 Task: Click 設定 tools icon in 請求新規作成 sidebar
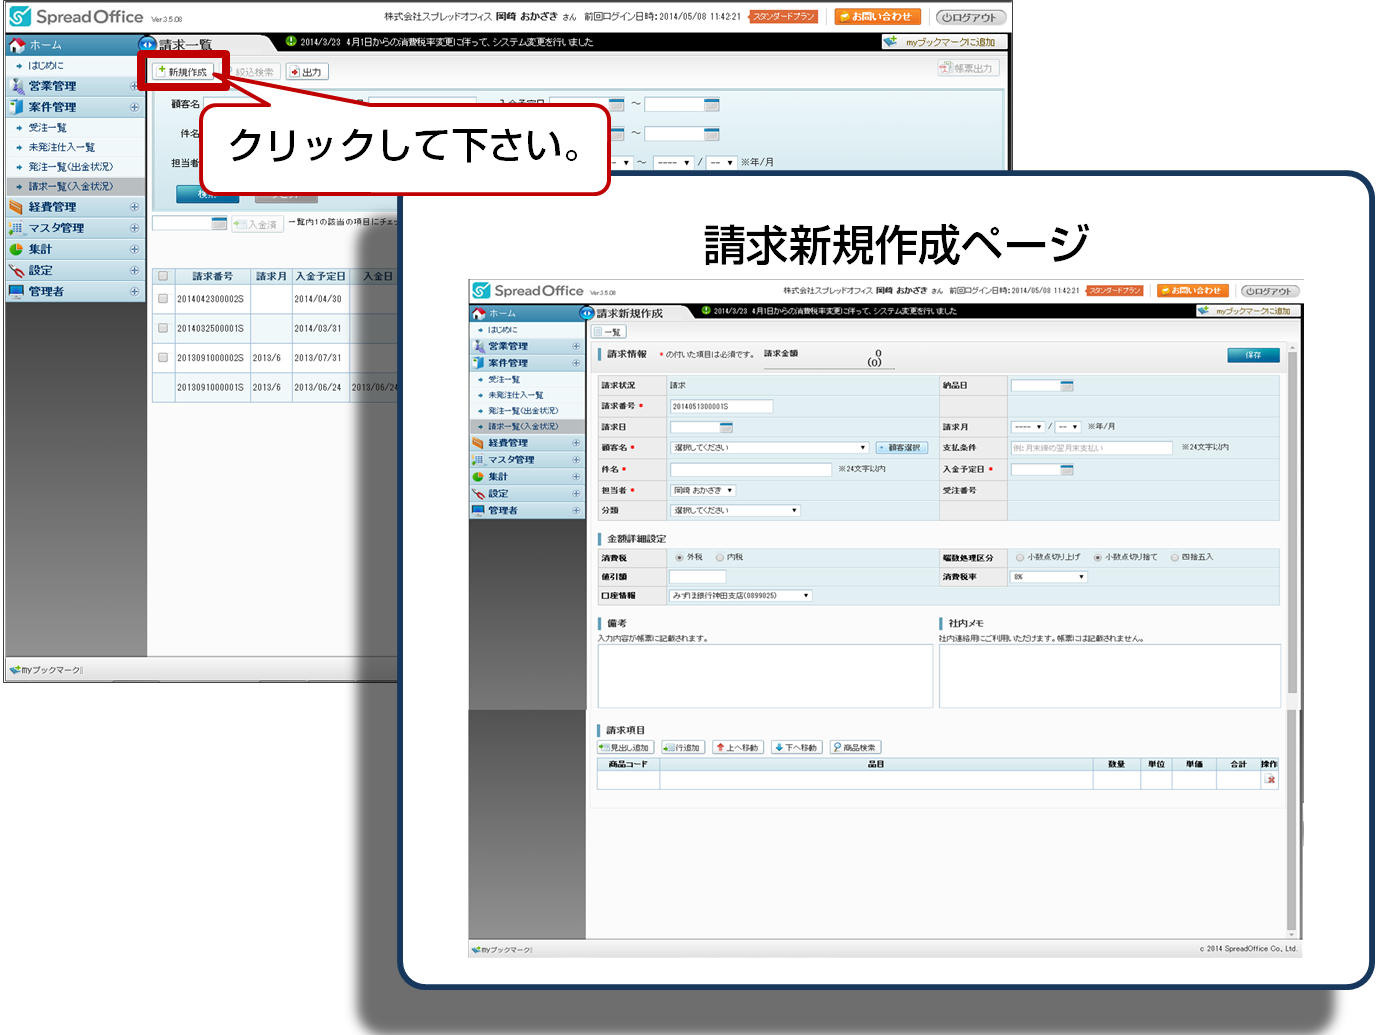478,494
